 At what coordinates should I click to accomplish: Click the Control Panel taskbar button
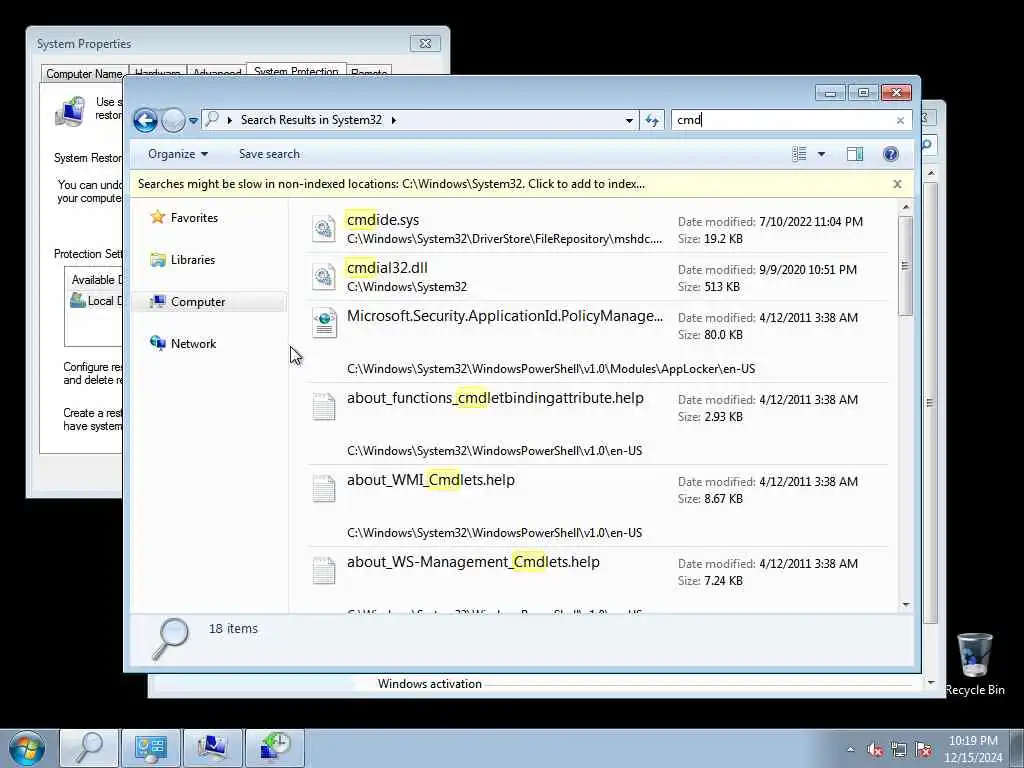coord(151,748)
